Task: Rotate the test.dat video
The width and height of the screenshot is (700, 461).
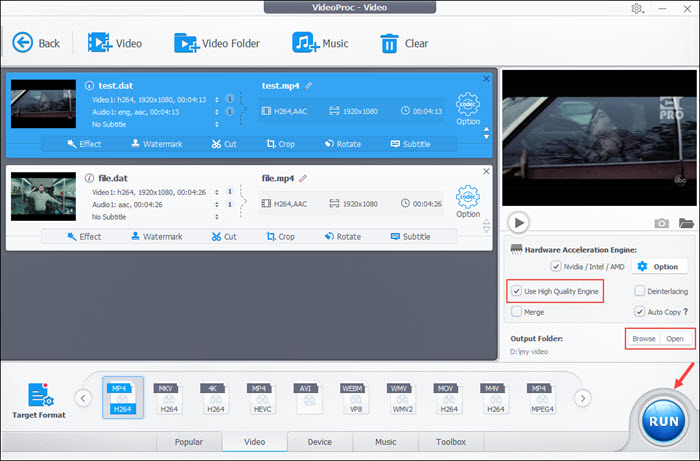Action: click(x=343, y=144)
